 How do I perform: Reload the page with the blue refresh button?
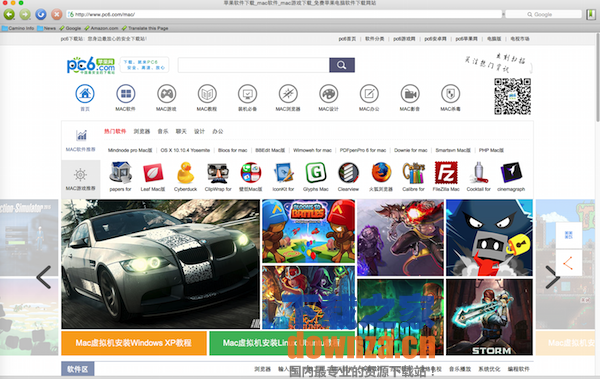click(41, 15)
